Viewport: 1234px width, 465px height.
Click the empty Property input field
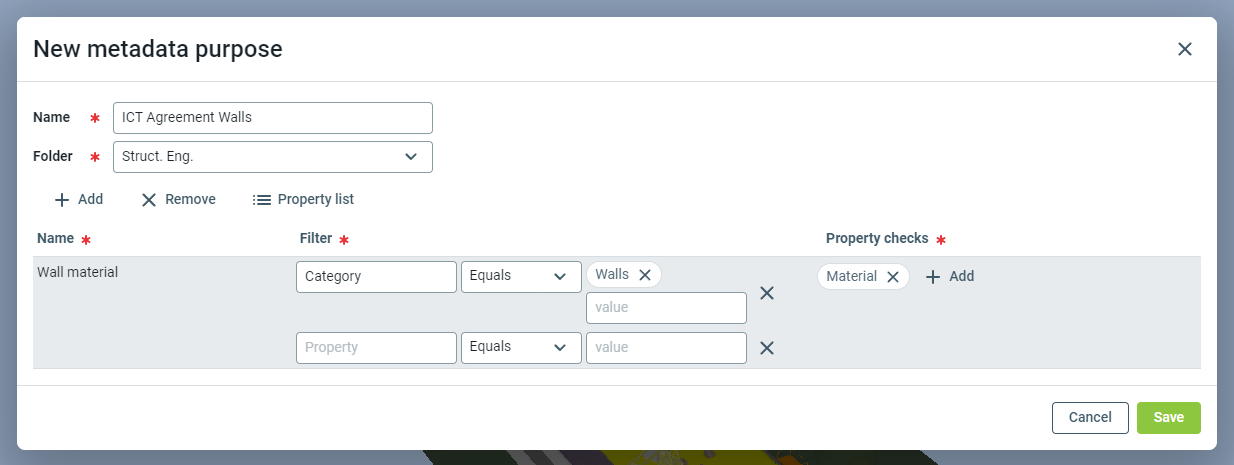[x=376, y=348]
